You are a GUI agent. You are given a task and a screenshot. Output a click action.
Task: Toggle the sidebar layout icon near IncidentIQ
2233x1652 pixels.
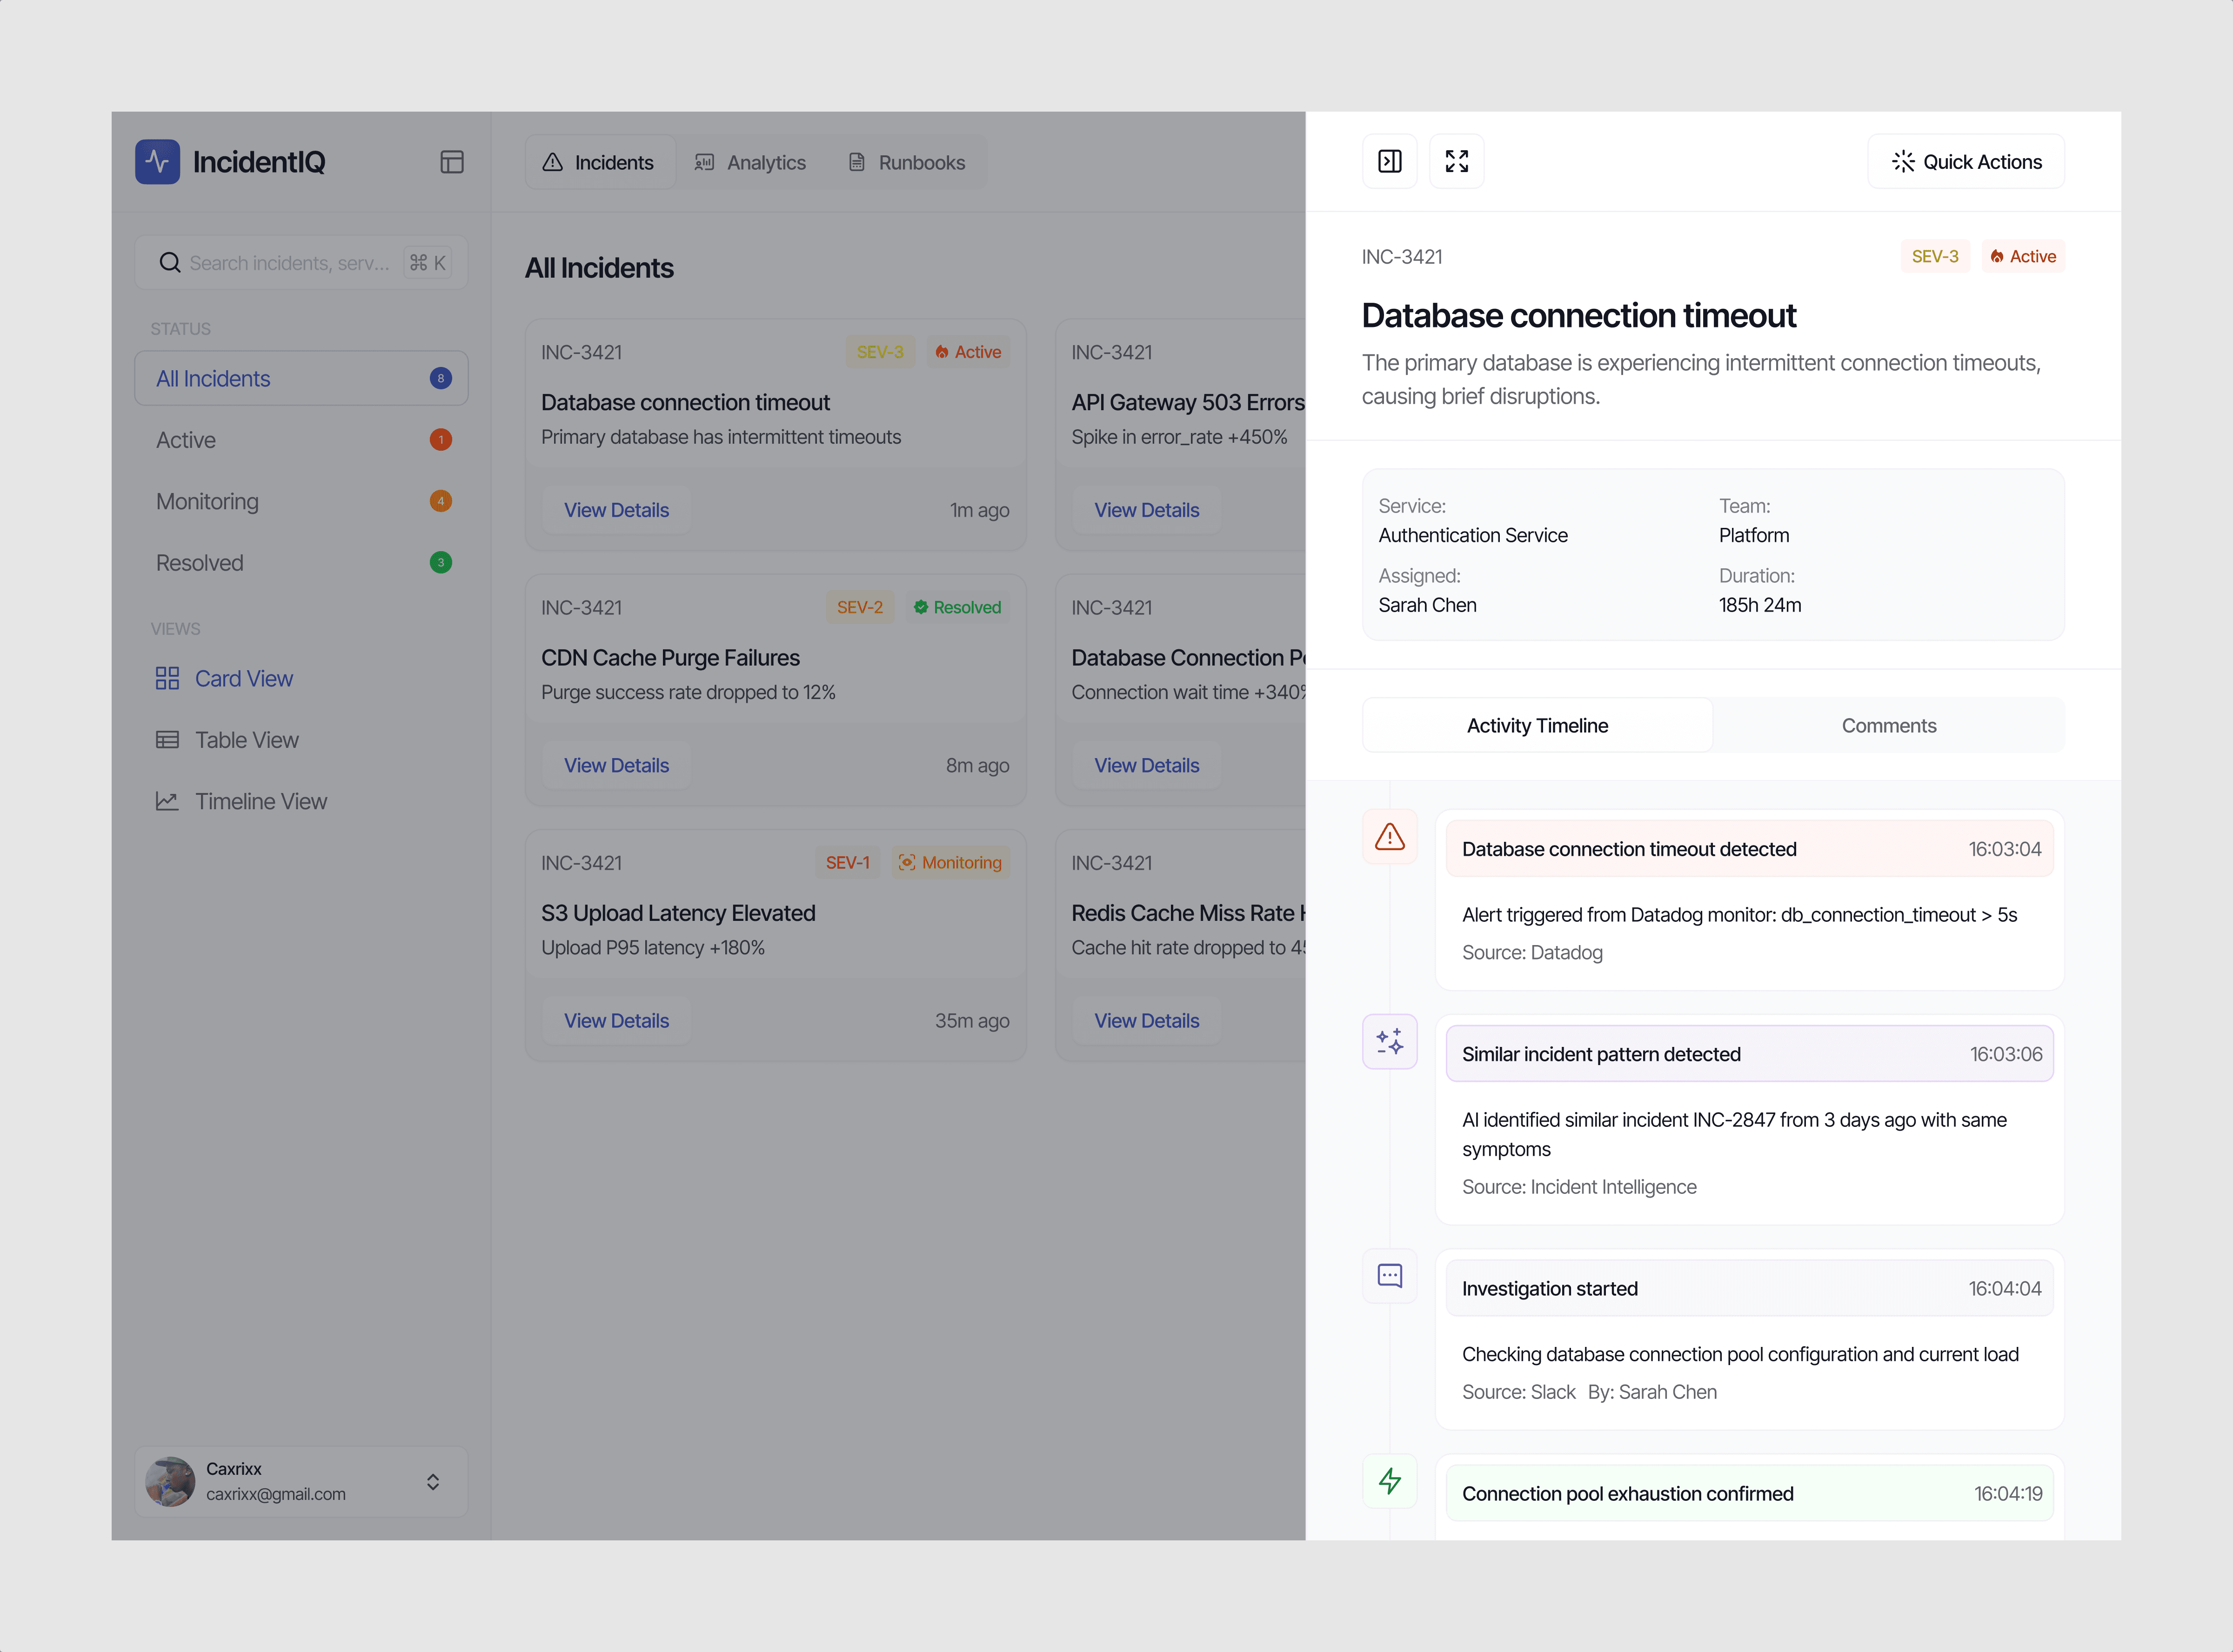[452, 162]
